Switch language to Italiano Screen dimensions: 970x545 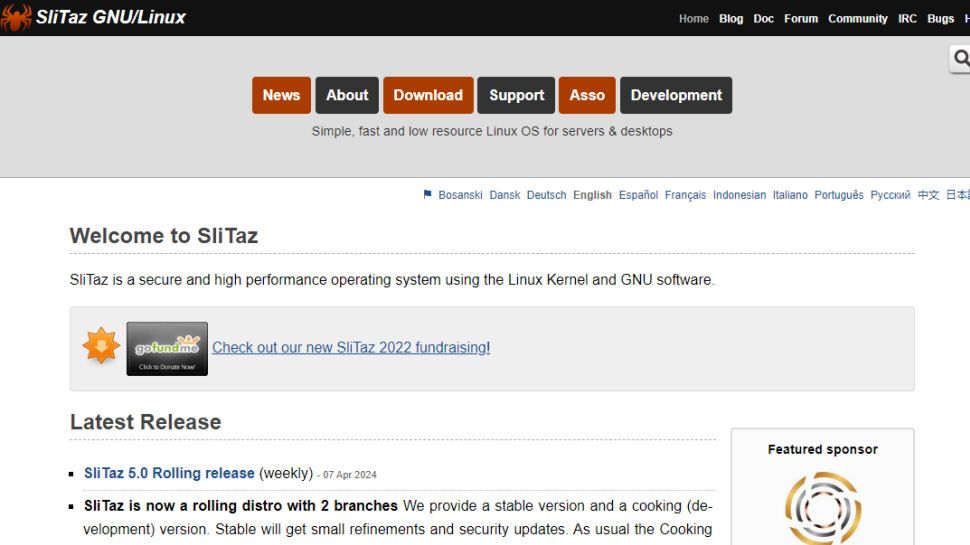click(x=790, y=195)
